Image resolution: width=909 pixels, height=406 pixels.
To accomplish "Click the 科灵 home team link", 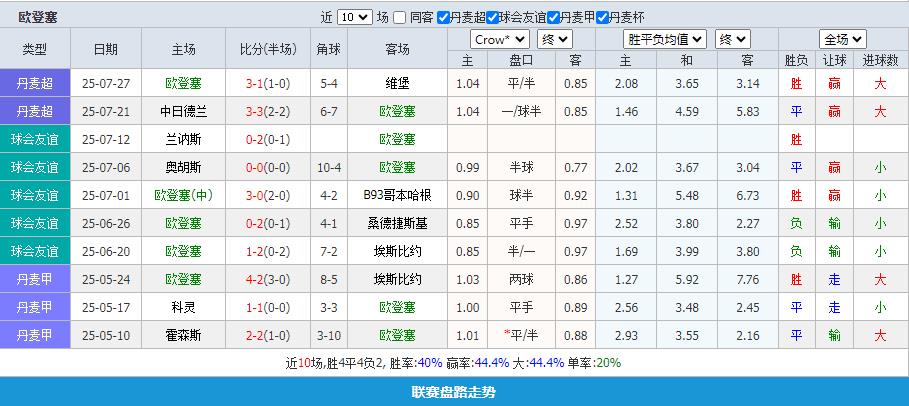I will coord(184,307).
